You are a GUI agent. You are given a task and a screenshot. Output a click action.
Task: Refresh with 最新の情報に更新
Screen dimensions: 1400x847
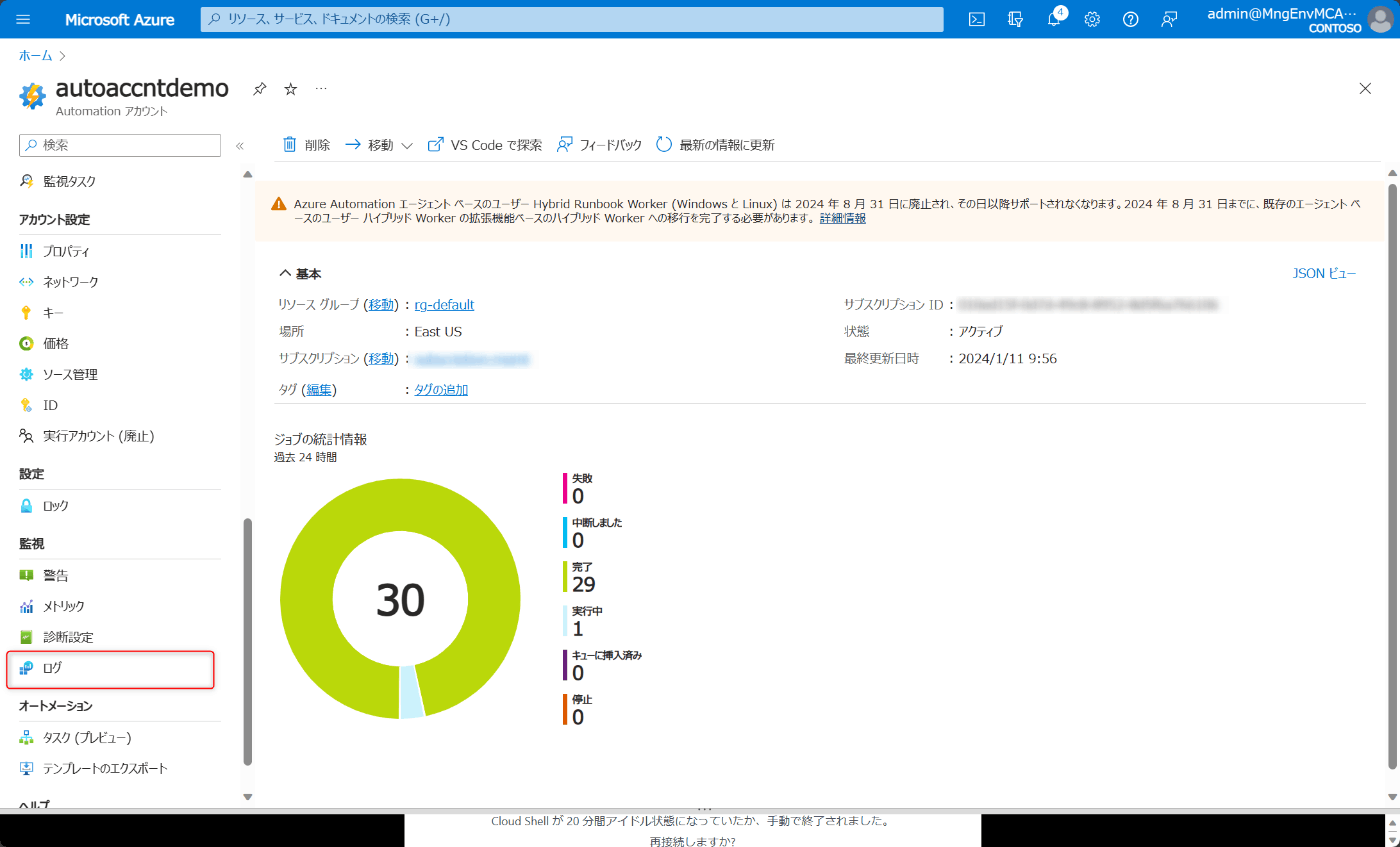pyautogui.click(x=715, y=145)
